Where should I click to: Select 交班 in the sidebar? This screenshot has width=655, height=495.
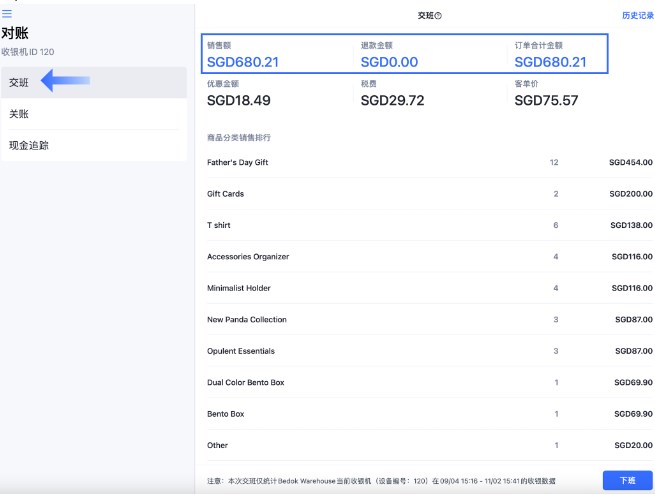19,83
